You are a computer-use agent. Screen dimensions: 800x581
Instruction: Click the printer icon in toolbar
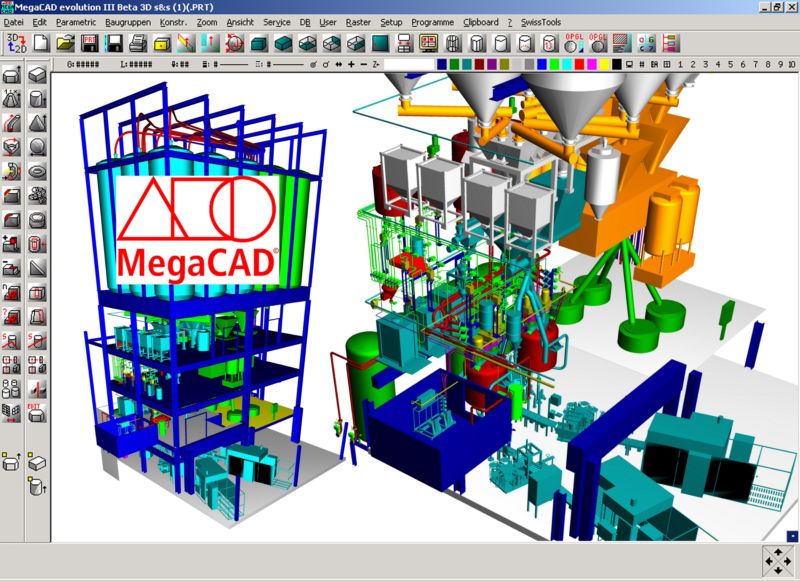(138, 42)
